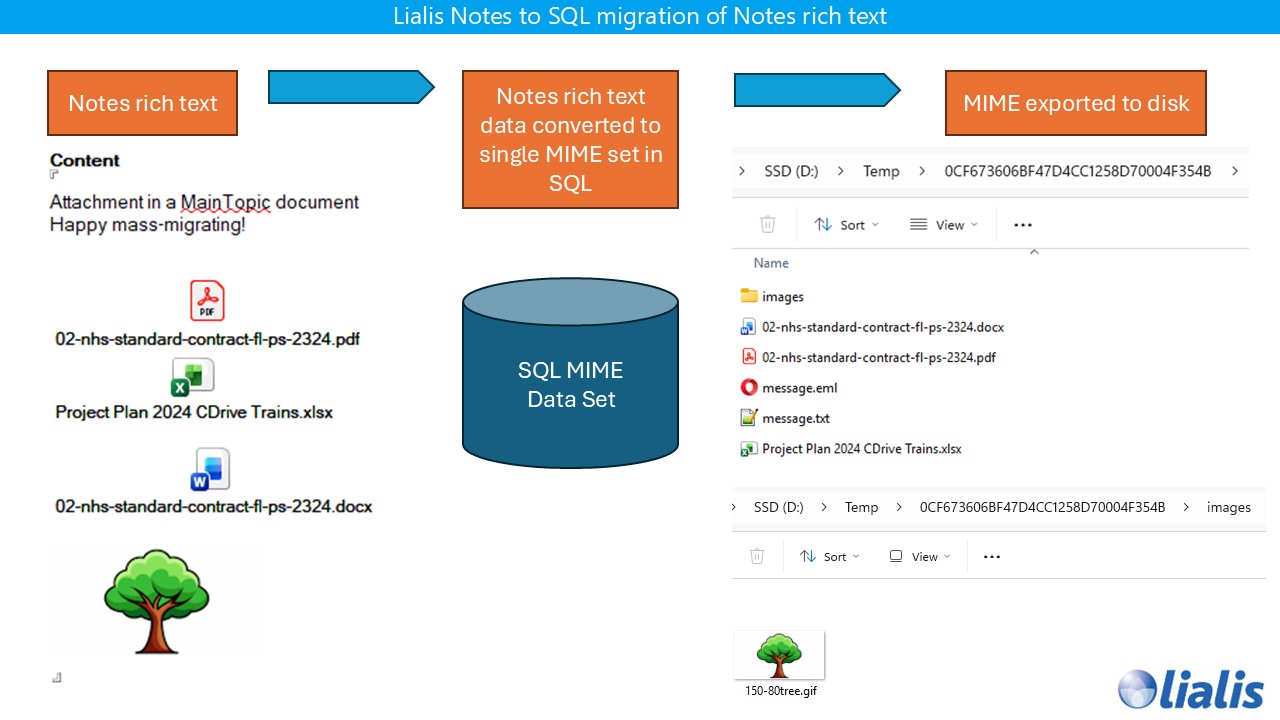Screen dimensions: 1280x720
Task: Collapse the Name column using its chevron
Action: point(1034,253)
